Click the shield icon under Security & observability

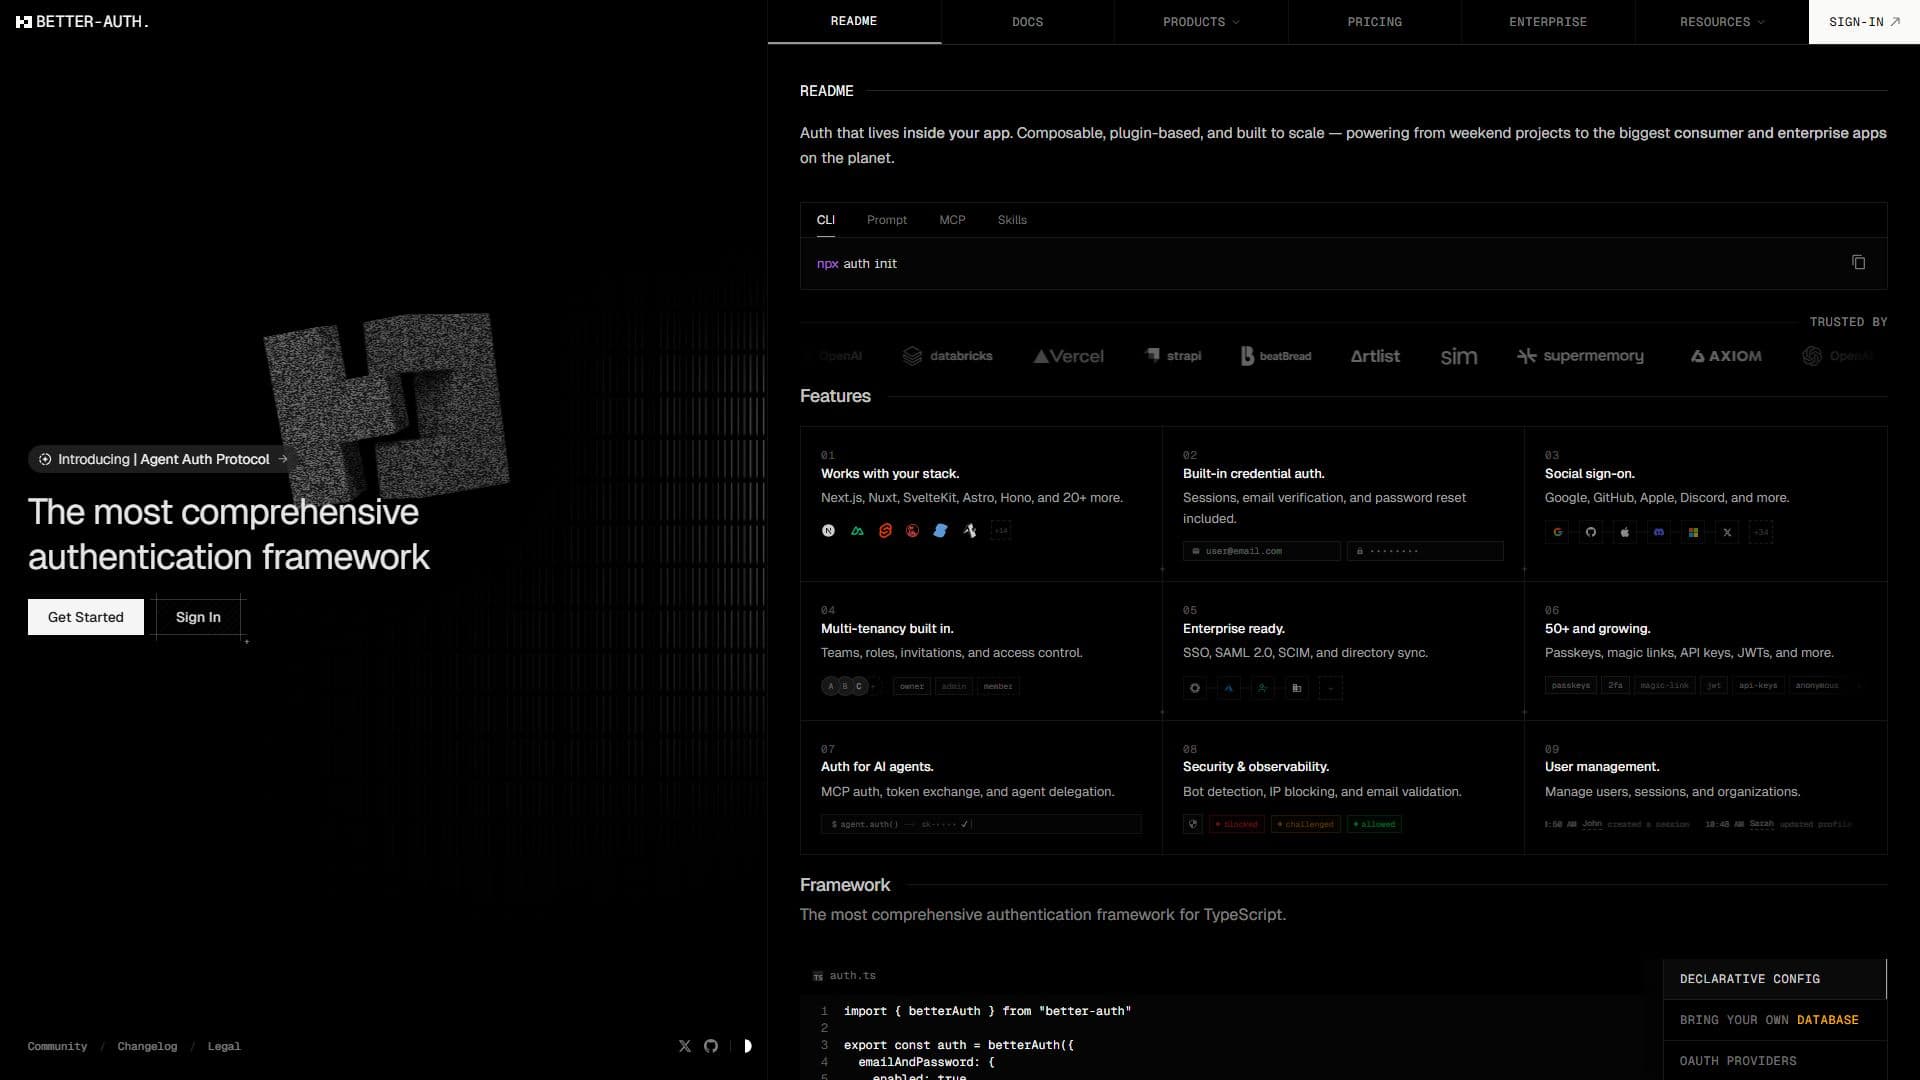click(1192, 824)
